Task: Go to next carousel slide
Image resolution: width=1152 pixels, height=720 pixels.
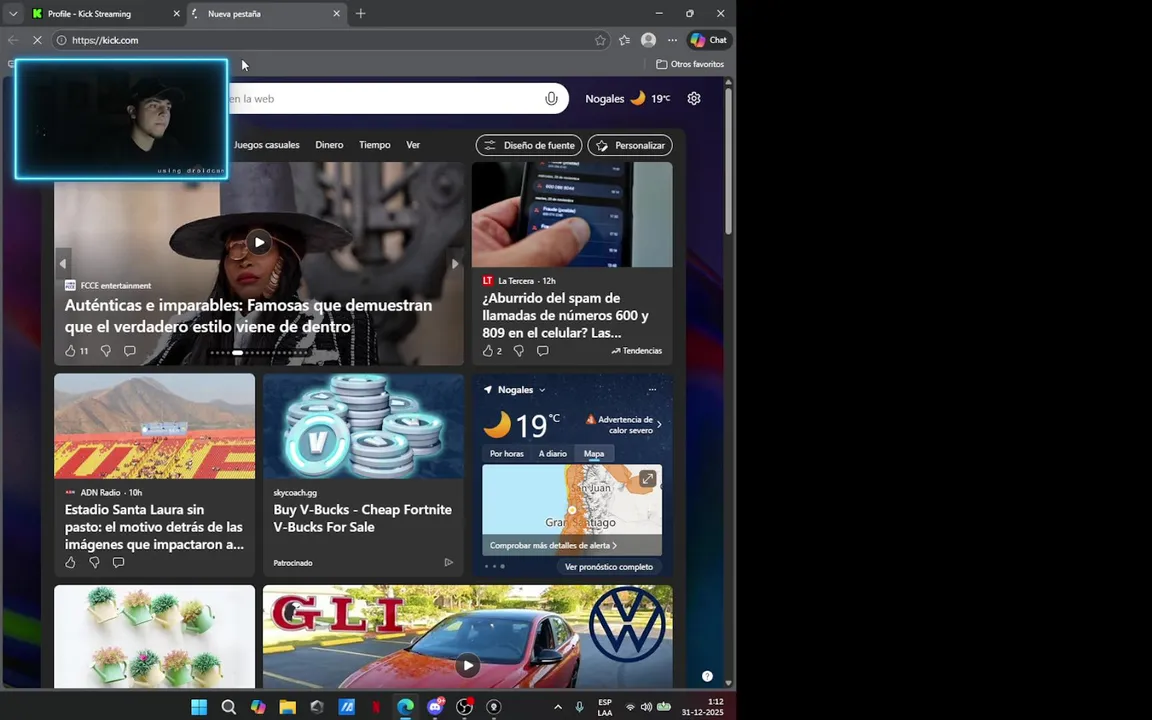Action: pyautogui.click(x=455, y=263)
